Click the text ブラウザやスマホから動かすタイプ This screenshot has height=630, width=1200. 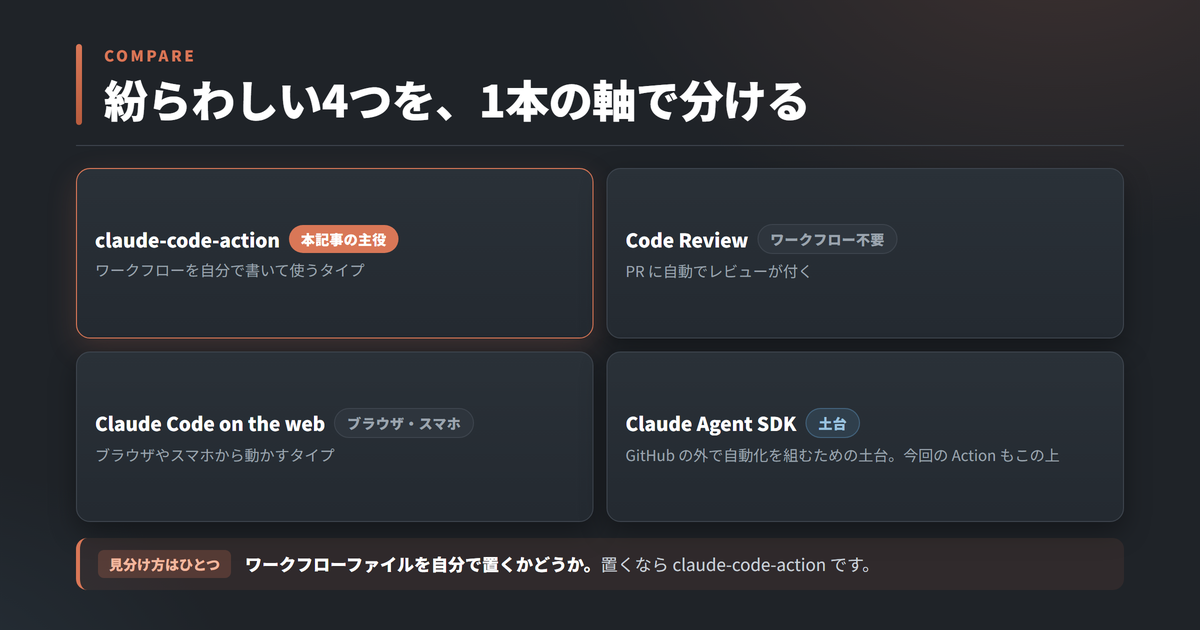[x=214, y=455]
